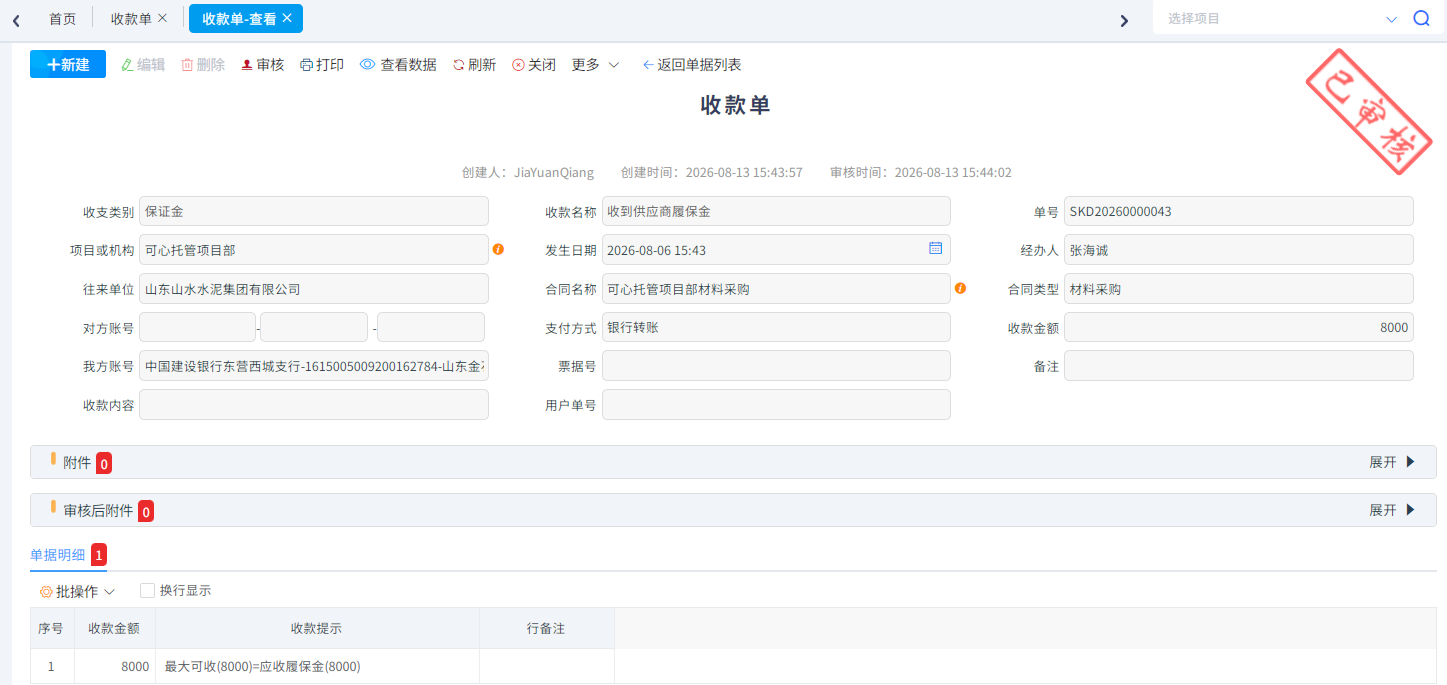Image resolution: width=1447 pixels, height=685 pixels.
Task: Expand the 审核后附件 section
Action: [1393, 510]
